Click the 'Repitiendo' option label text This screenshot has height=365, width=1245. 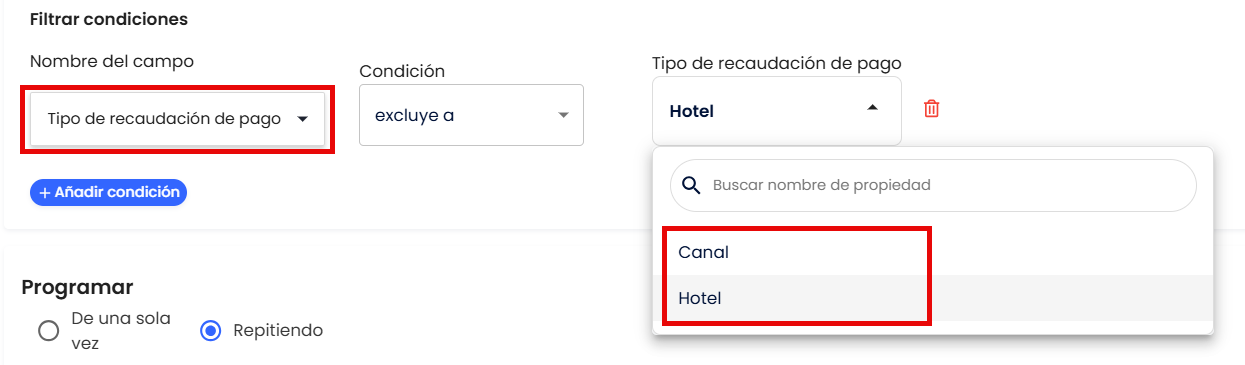(x=278, y=330)
